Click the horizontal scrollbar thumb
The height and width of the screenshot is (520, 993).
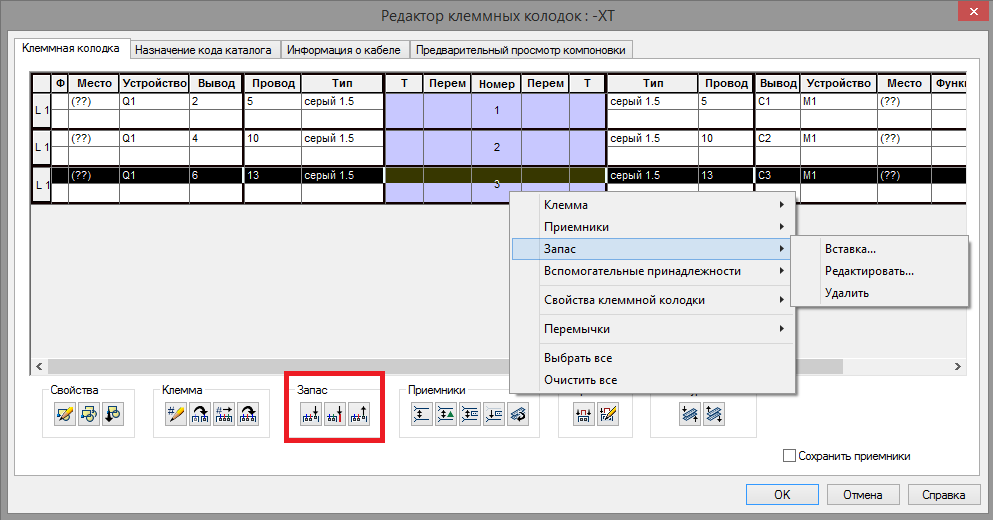[x=445, y=366]
